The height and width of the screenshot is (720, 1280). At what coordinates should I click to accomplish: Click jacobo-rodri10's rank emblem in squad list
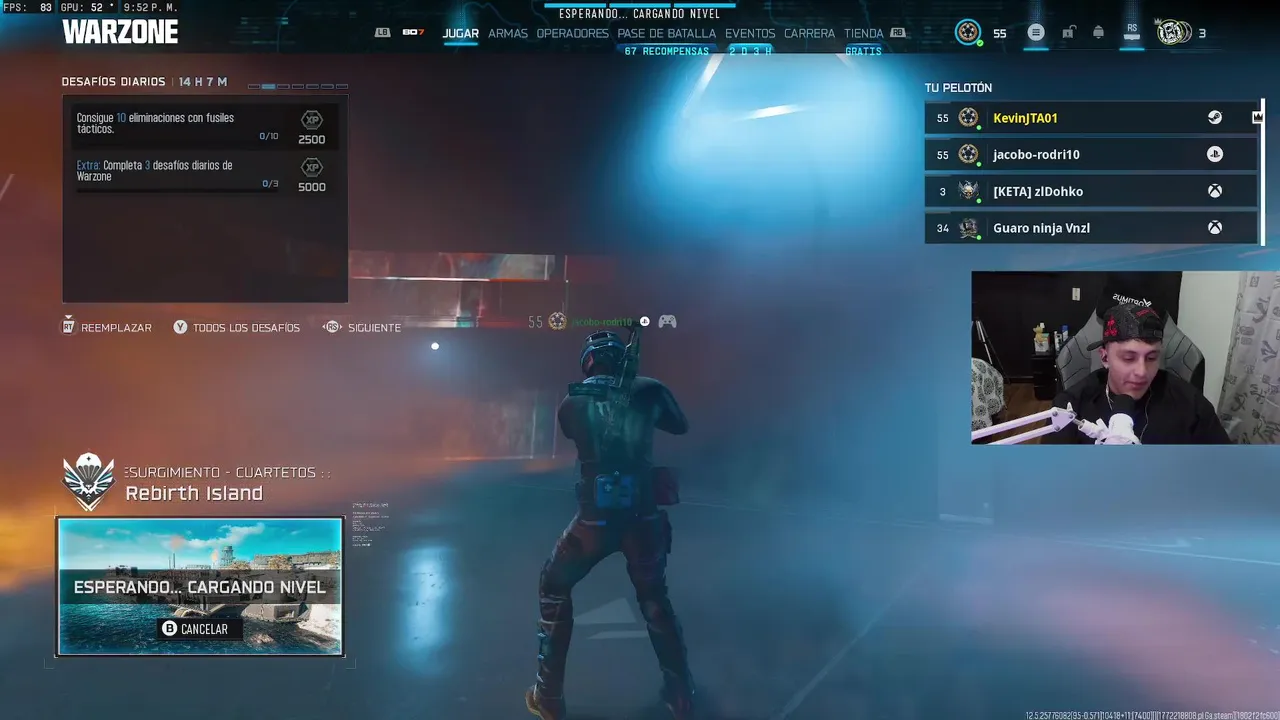click(x=968, y=154)
